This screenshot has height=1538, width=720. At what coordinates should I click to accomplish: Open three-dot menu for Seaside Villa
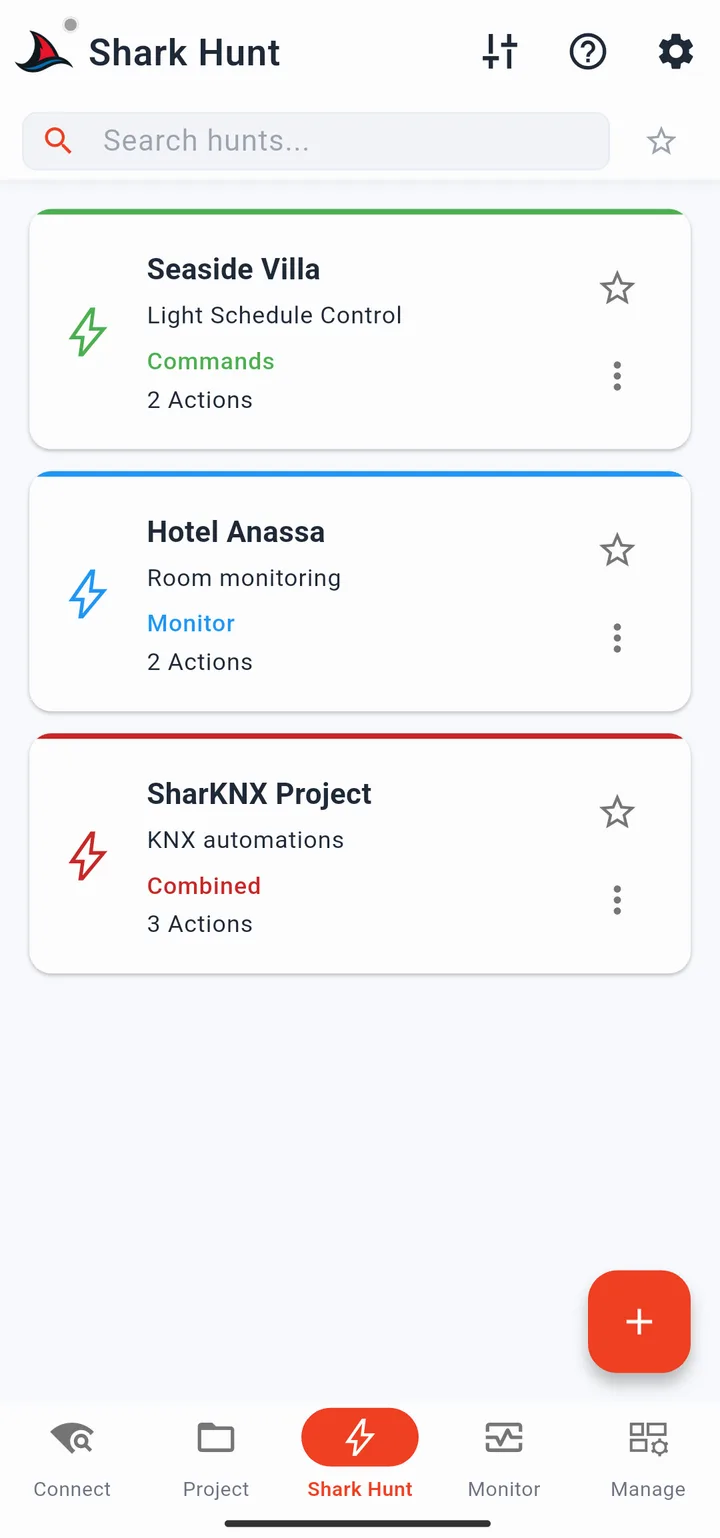617,376
